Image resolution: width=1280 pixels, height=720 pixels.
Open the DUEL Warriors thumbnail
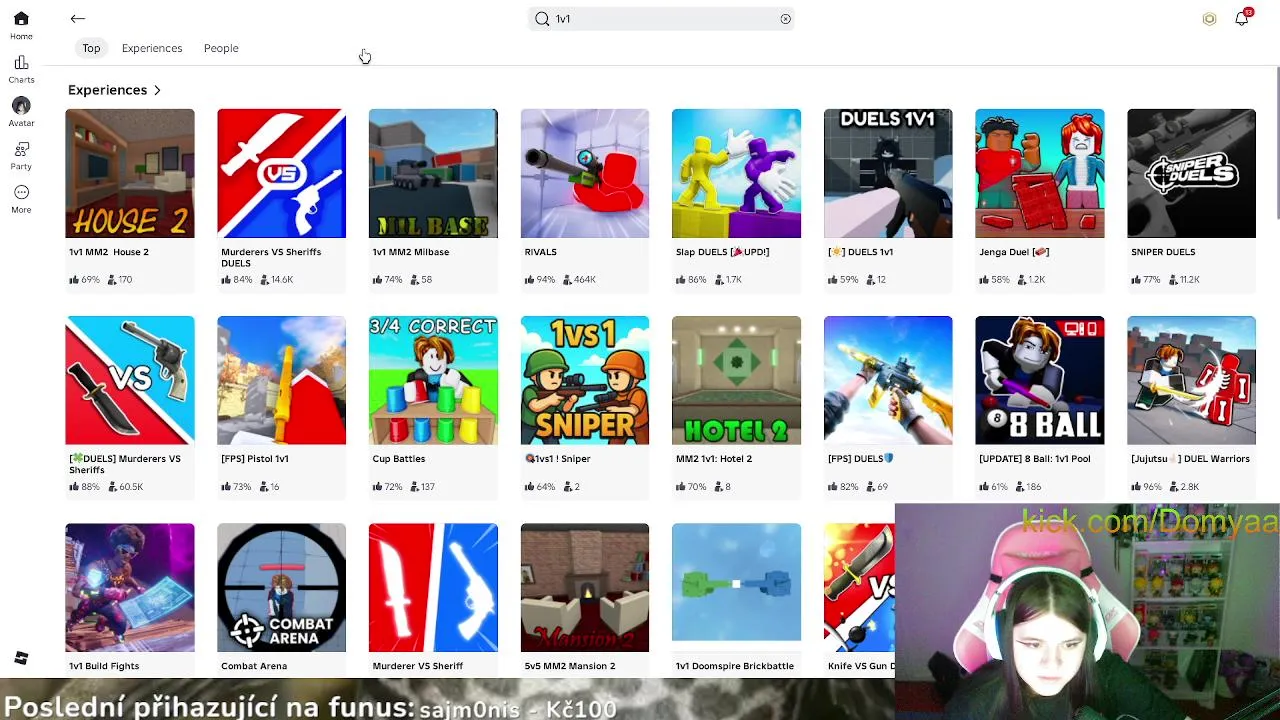pyautogui.click(x=1191, y=380)
